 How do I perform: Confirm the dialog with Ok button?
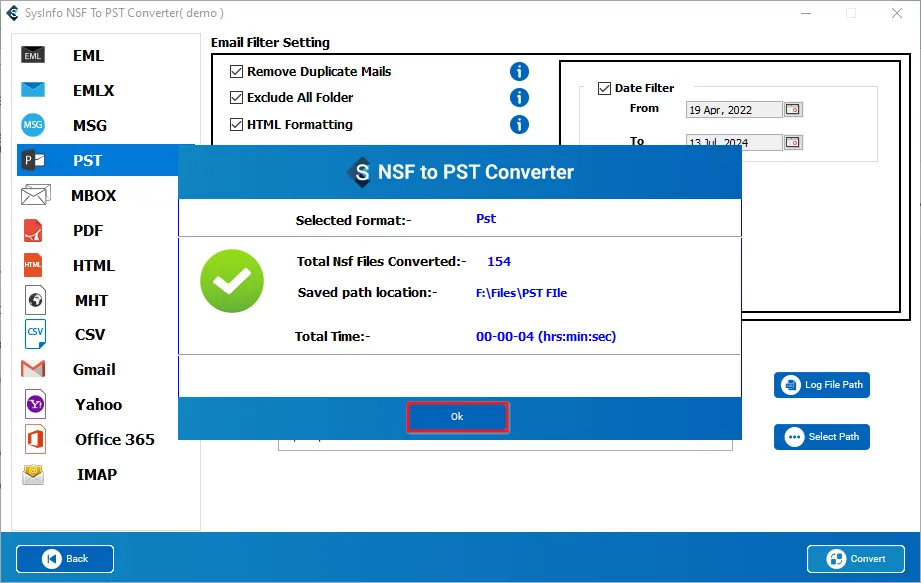[x=457, y=416]
